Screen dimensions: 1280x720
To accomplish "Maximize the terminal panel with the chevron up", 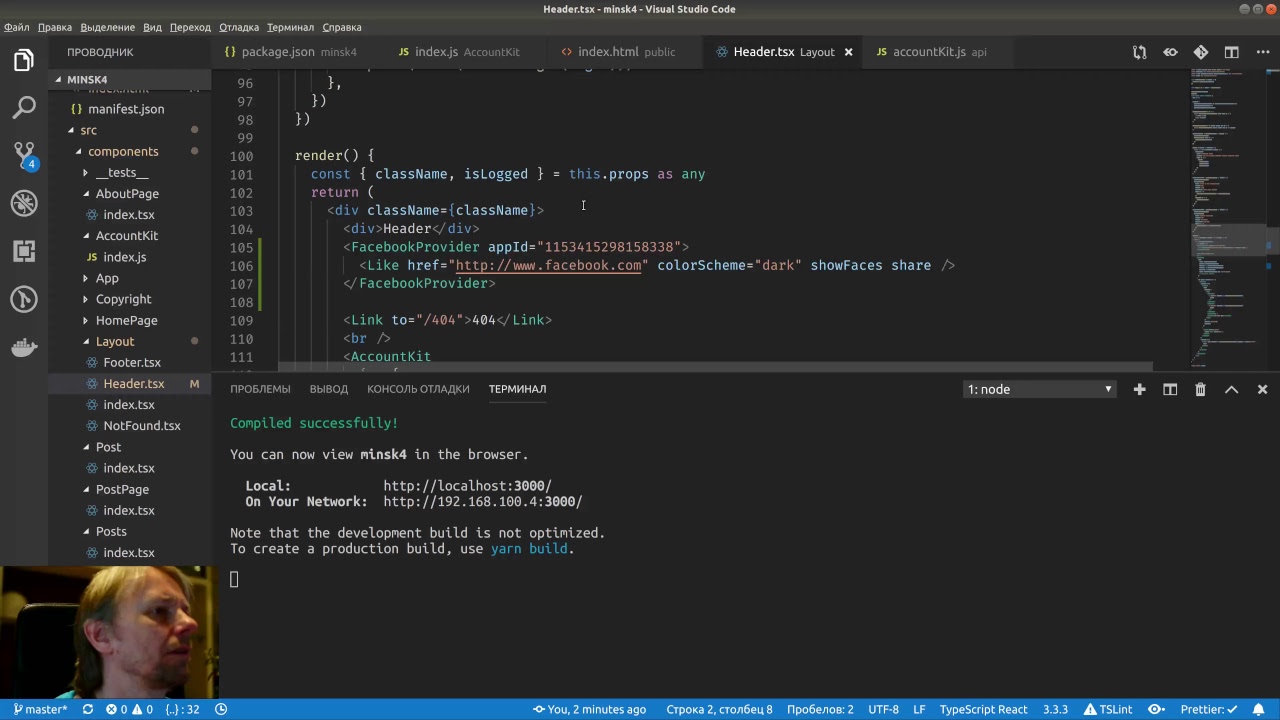I will [x=1231, y=389].
